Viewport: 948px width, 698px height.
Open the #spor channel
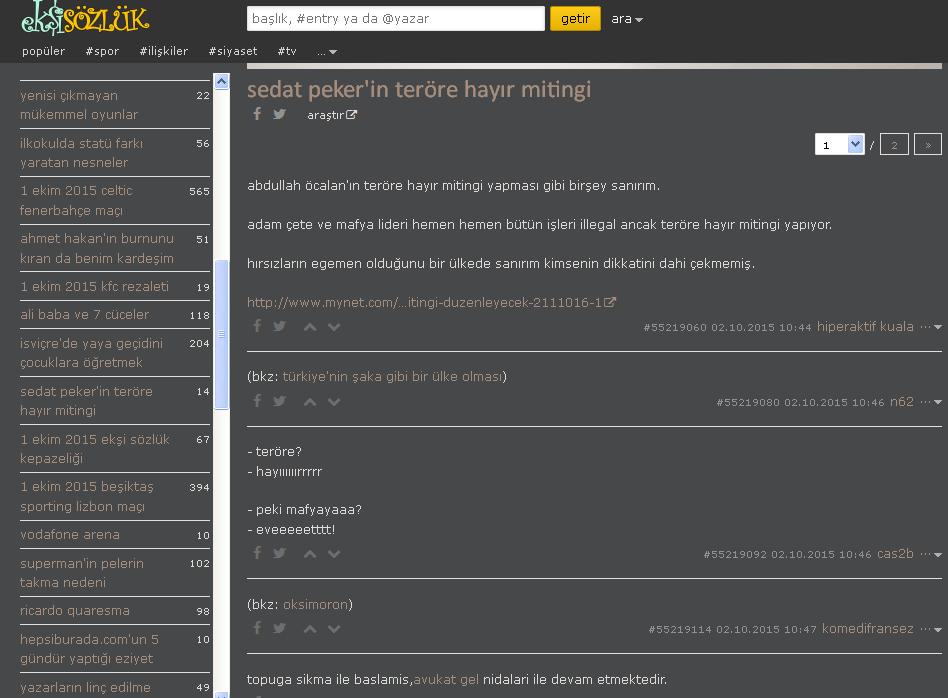pyautogui.click(x=102, y=51)
